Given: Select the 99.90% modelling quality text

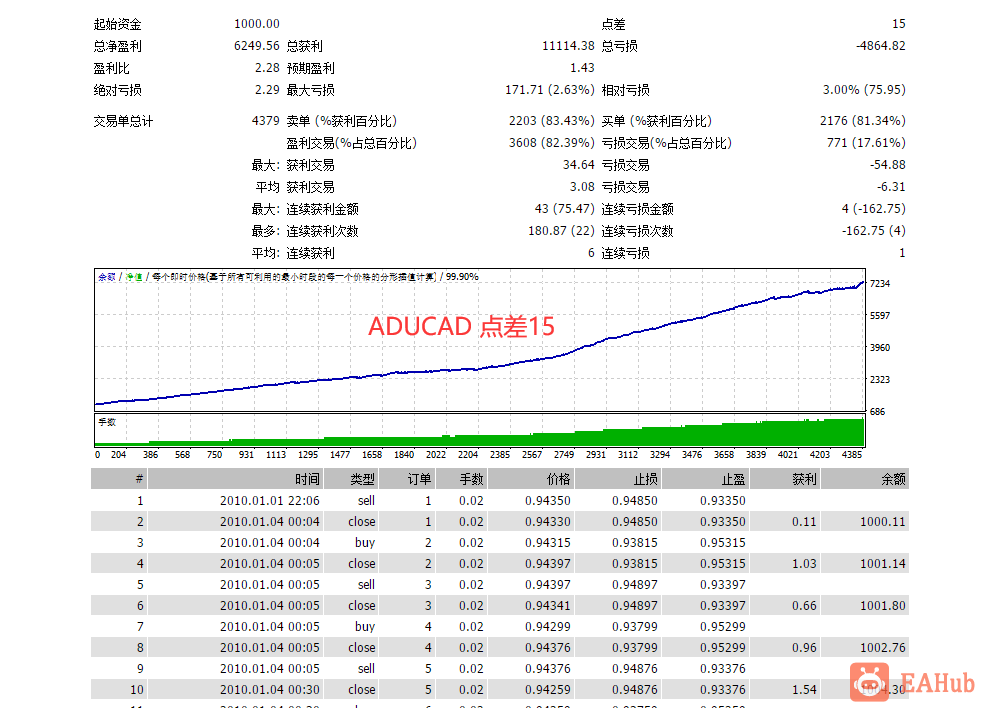Looking at the screenshot, I should click(x=462, y=277).
